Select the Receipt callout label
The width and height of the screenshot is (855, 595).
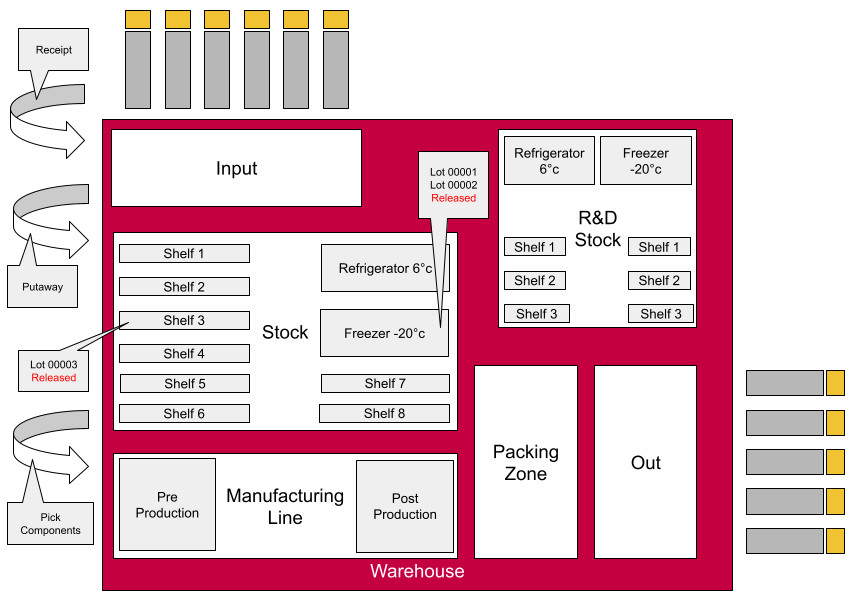53,50
